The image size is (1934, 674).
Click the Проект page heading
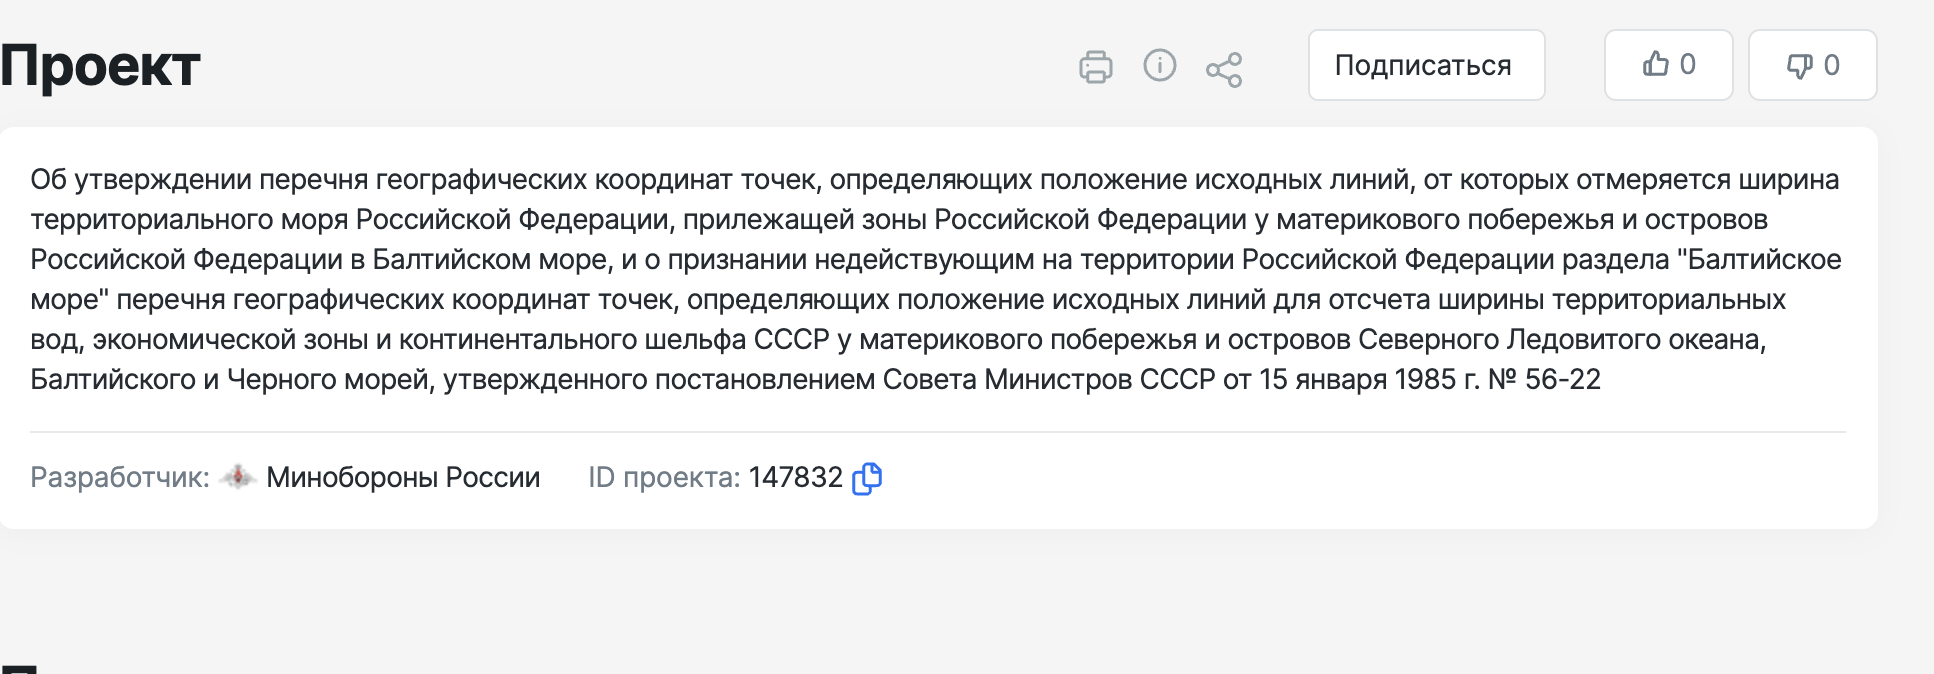[x=100, y=67]
